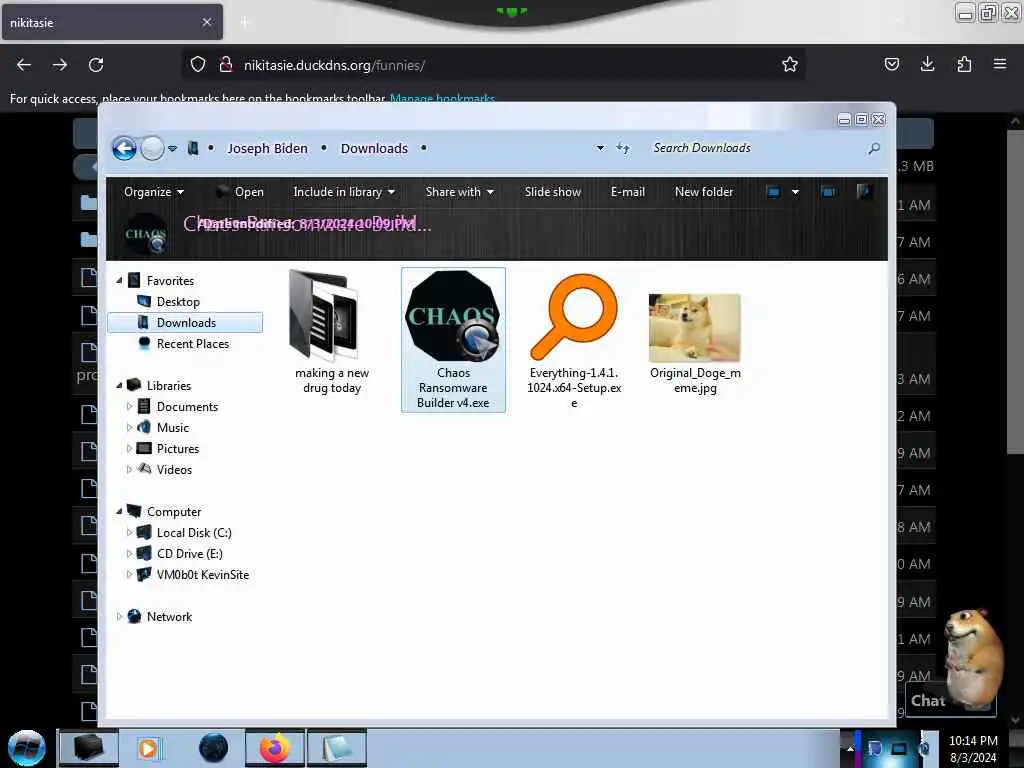
Task: Click New folder in toolbar
Action: pyautogui.click(x=704, y=192)
